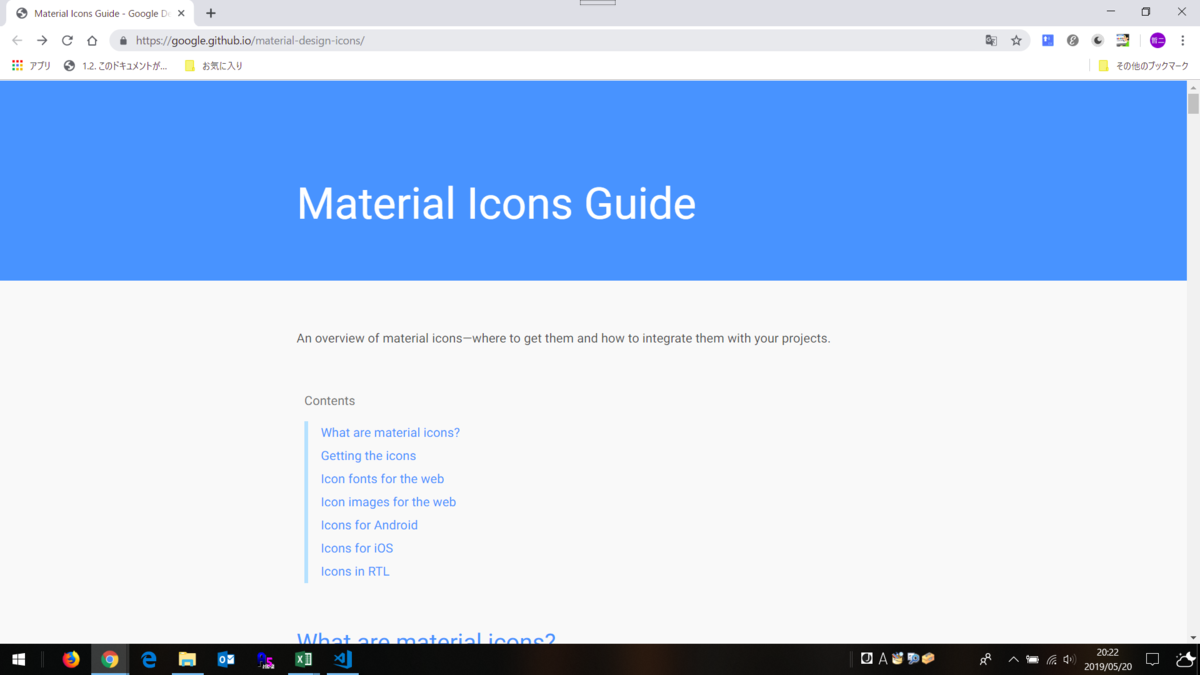Open the Action Center notification icon
1200x675 pixels.
(1152, 659)
